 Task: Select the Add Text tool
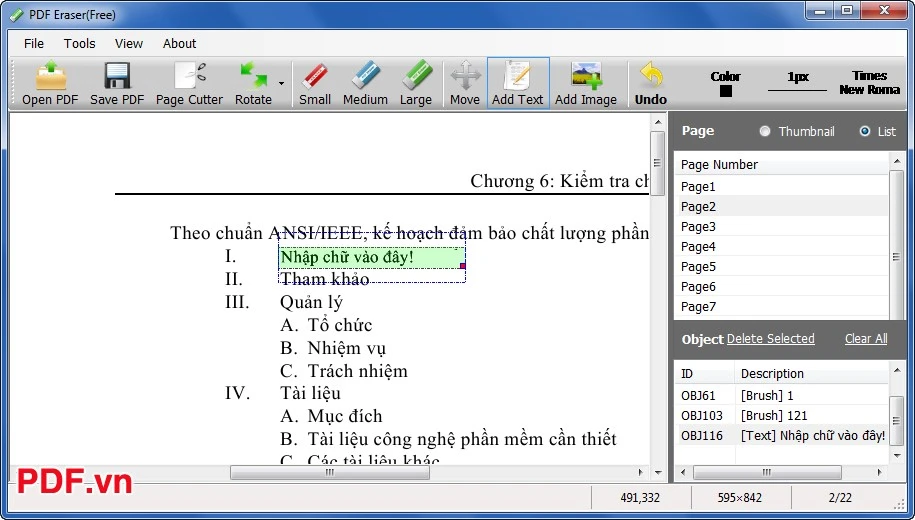(x=518, y=83)
